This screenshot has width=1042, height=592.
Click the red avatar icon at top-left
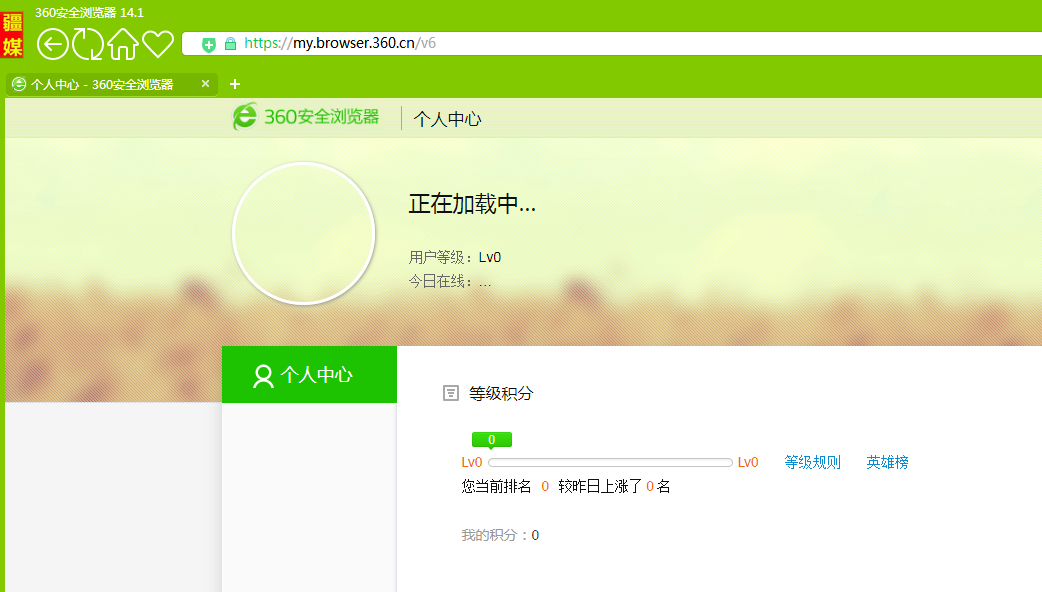click(12, 35)
